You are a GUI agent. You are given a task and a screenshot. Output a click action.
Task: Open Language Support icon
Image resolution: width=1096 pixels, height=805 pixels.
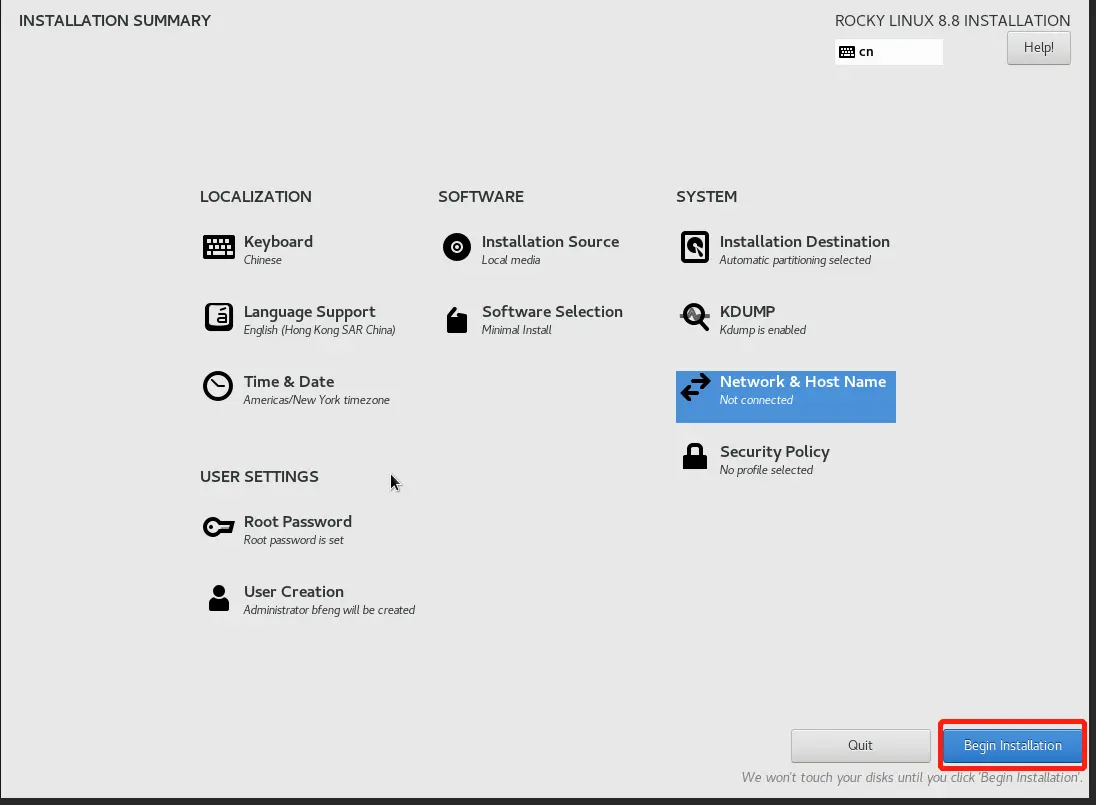tap(219, 317)
